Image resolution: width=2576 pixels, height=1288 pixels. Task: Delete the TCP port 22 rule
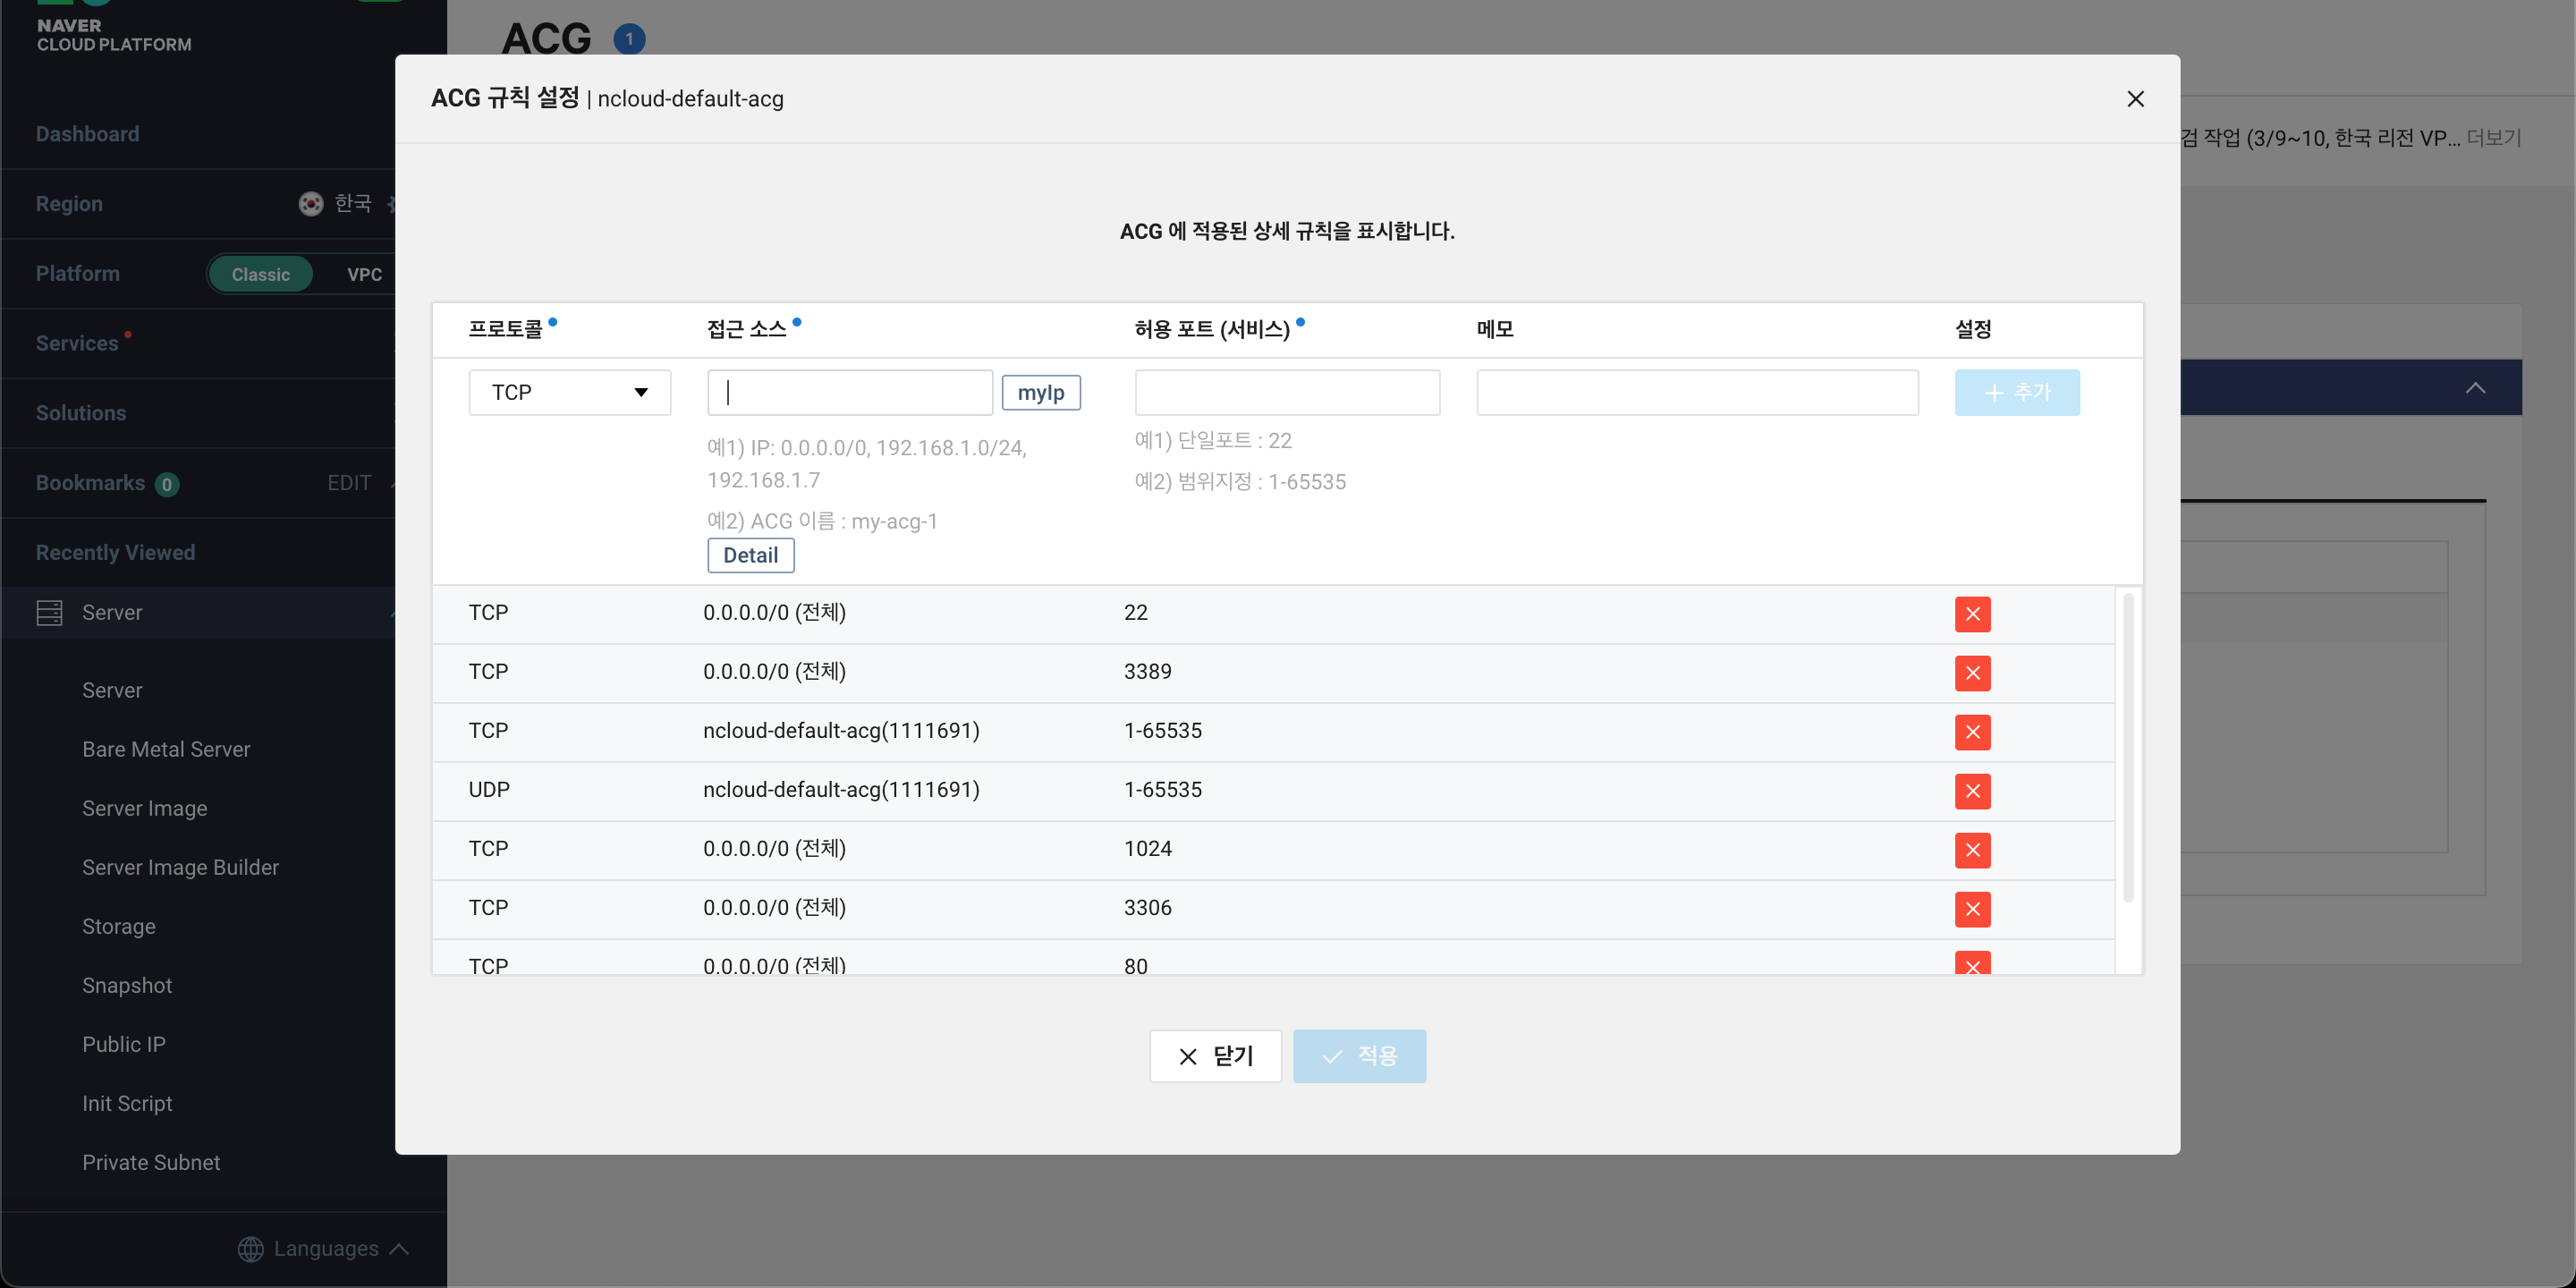pos(1972,614)
